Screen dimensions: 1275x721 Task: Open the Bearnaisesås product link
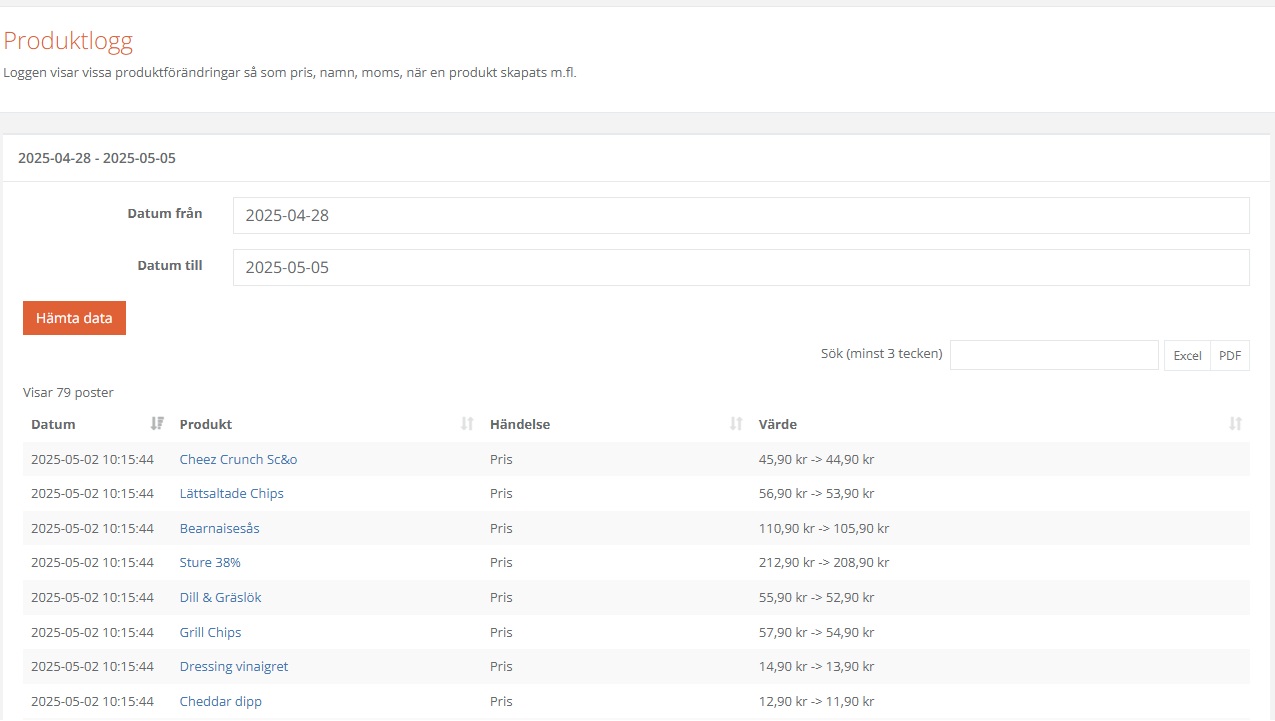[219, 528]
